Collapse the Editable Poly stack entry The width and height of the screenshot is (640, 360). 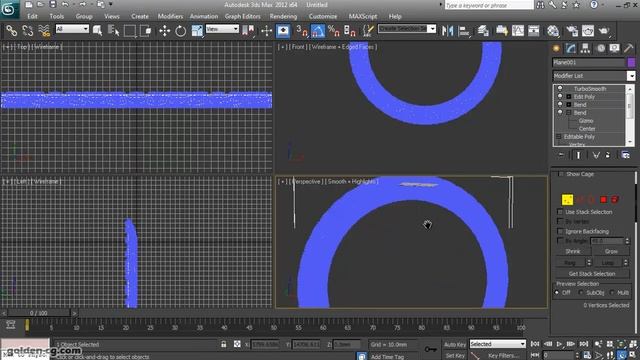pos(559,137)
